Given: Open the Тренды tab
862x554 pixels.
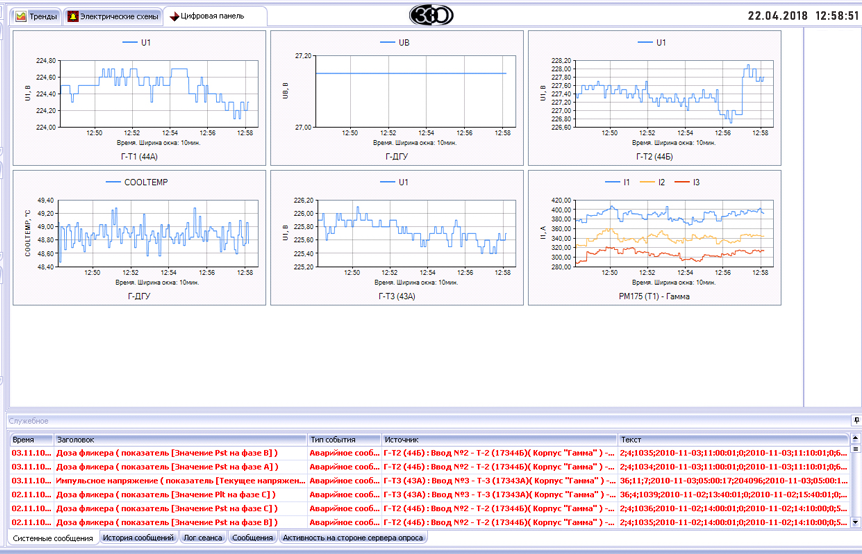Looking at the screenshot, I should [37, 16].
